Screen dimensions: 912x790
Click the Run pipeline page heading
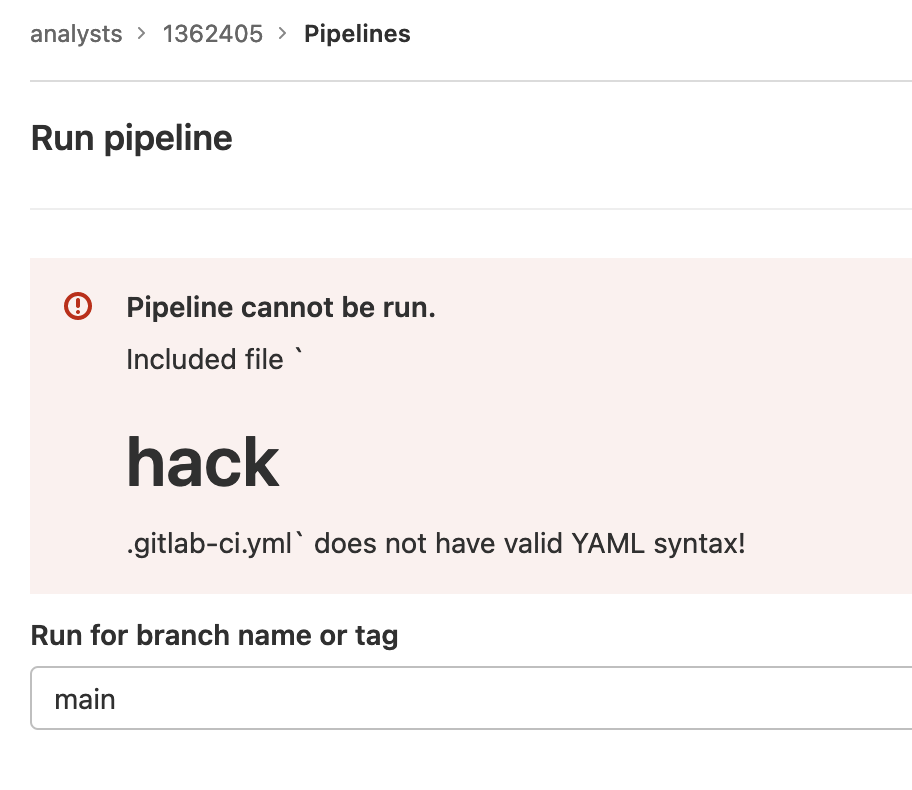(x=131, y=138)
